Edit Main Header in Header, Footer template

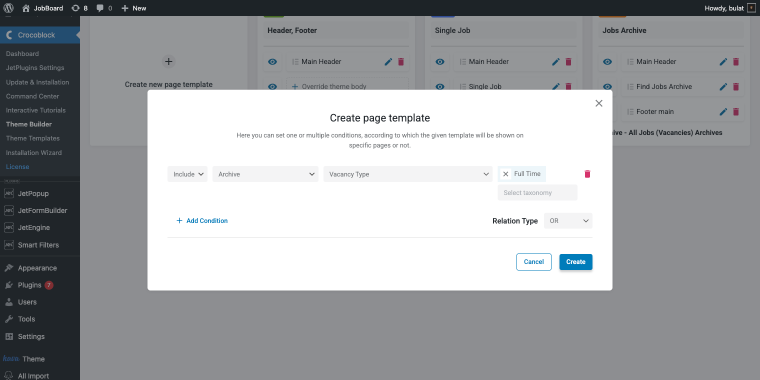388,62
